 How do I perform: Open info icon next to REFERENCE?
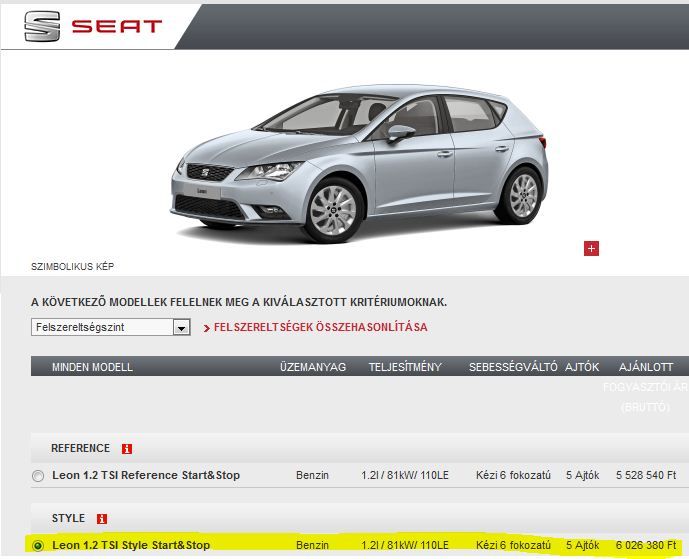click(127, 449)
